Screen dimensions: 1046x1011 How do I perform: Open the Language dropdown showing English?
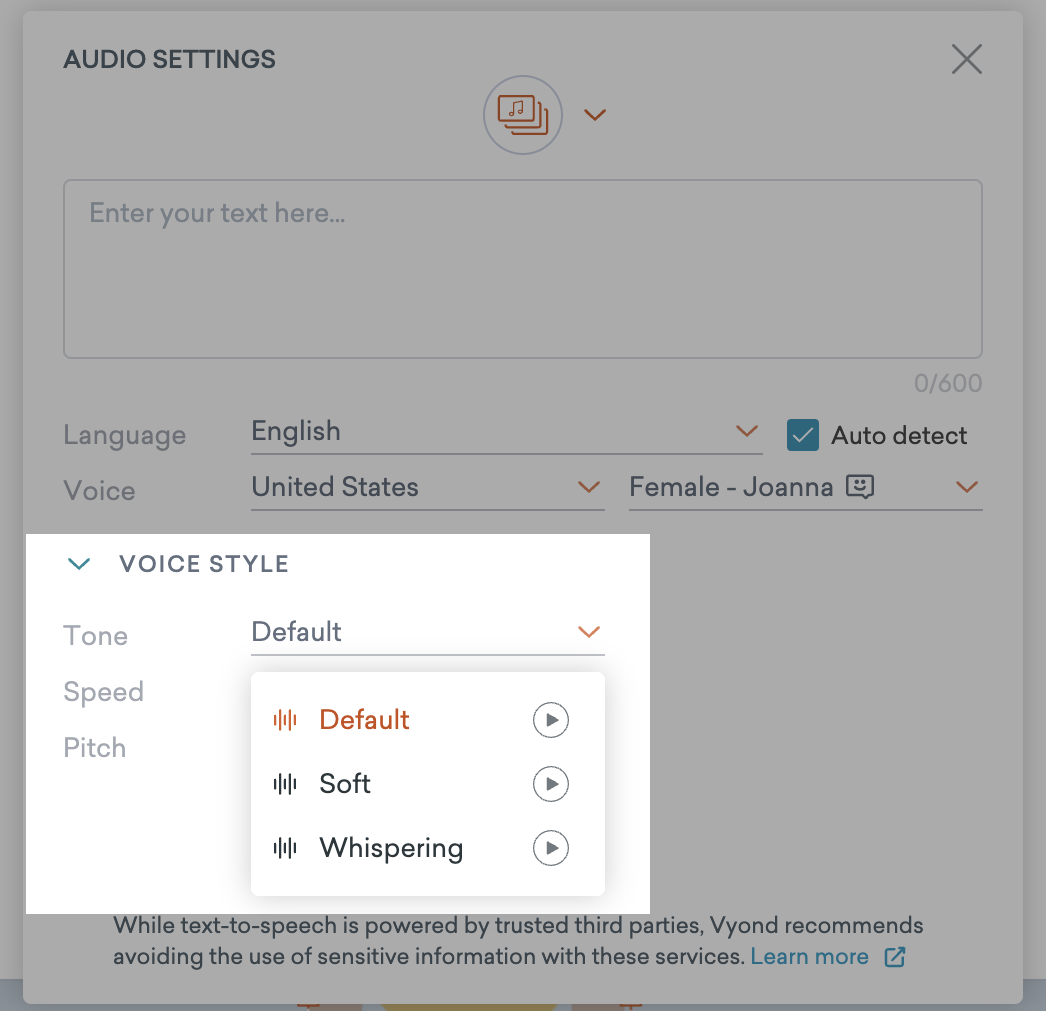point(746,430)
